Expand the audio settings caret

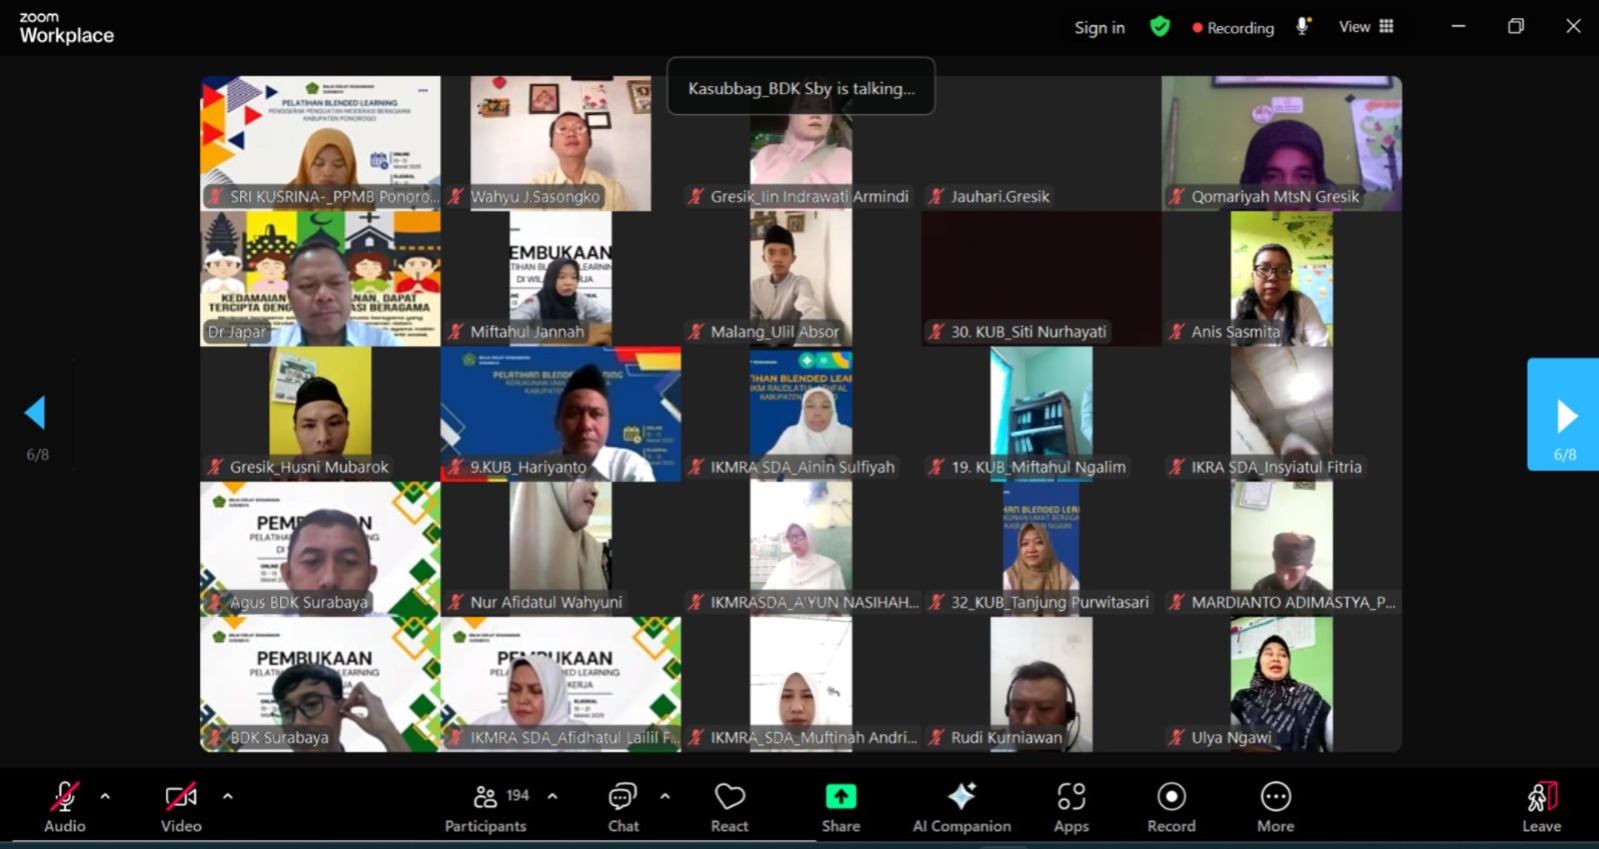pos(105,797)
